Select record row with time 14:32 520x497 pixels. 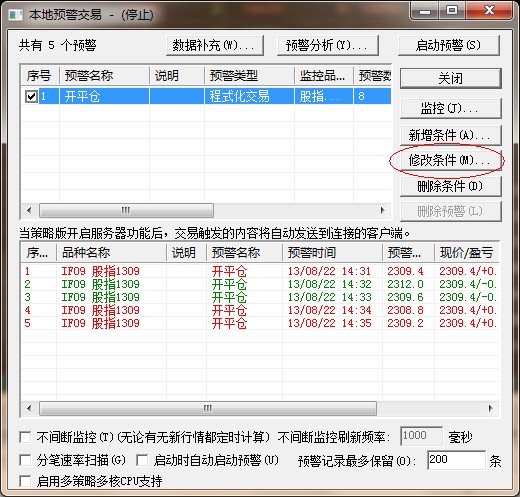tap(260, 284)
